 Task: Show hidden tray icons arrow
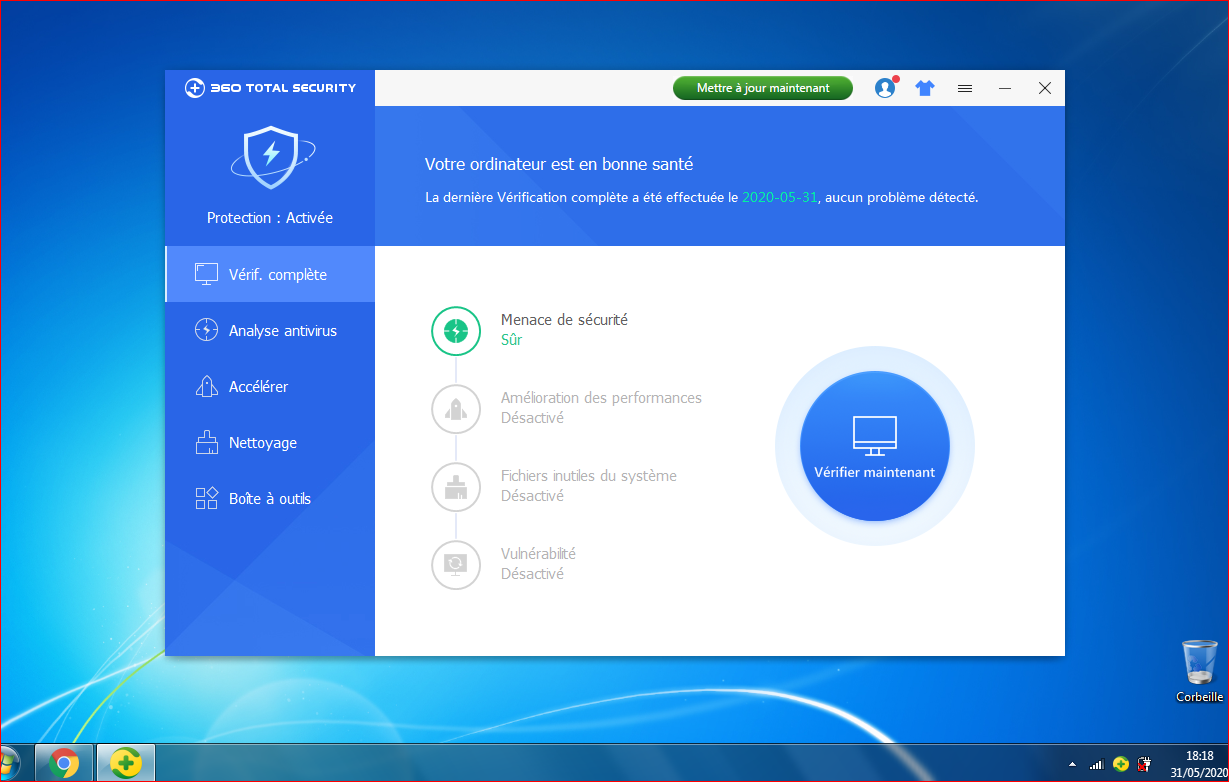coord(1073,764)
